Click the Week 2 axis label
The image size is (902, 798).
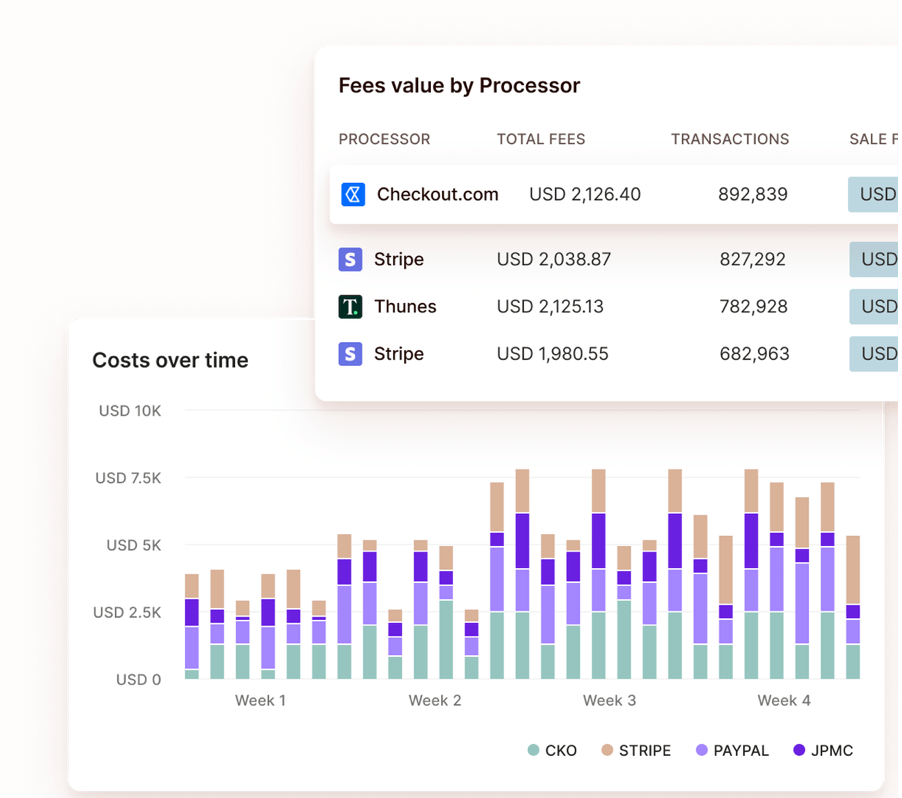pyautogui.click(x=435, y=701)
